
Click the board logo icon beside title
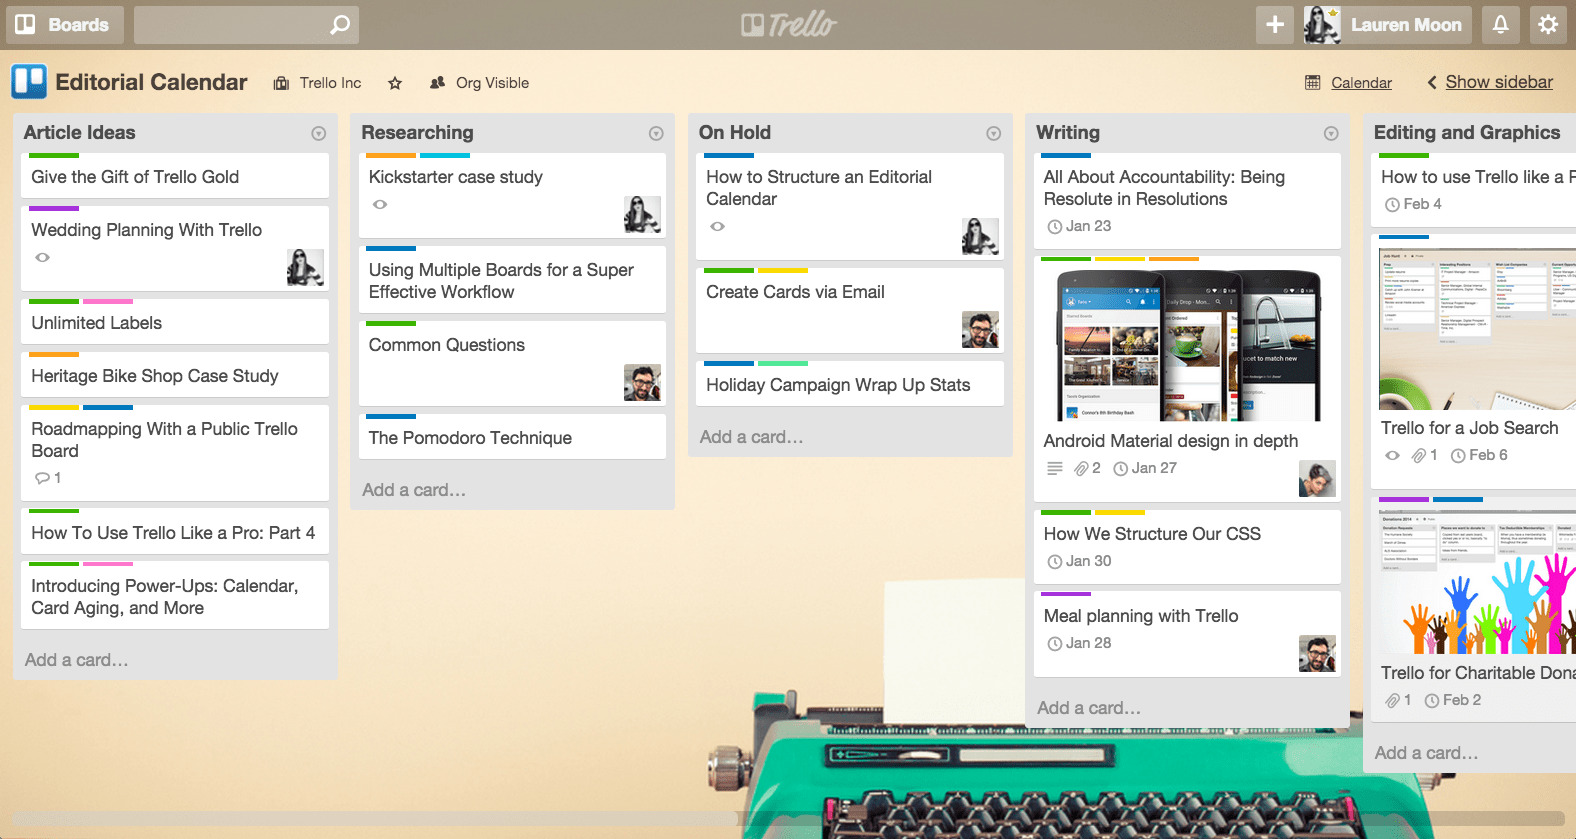(x=29, y=82)
